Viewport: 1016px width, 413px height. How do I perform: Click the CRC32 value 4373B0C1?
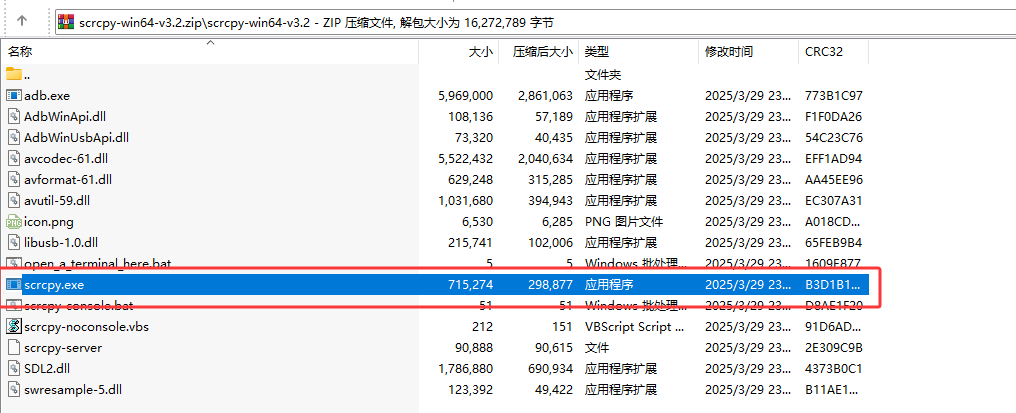coord(834,368)
